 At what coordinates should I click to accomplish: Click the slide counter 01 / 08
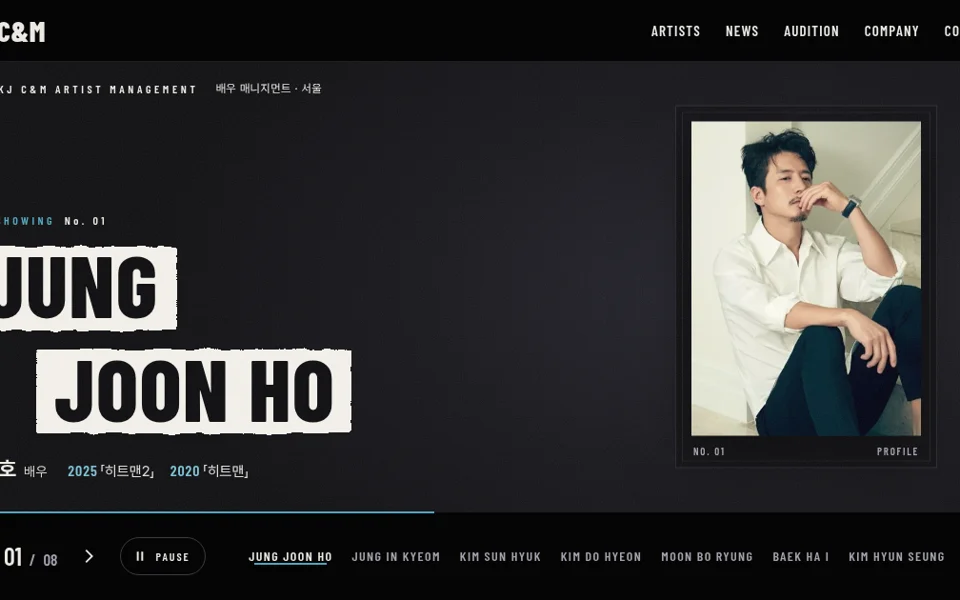pos(31,558)
